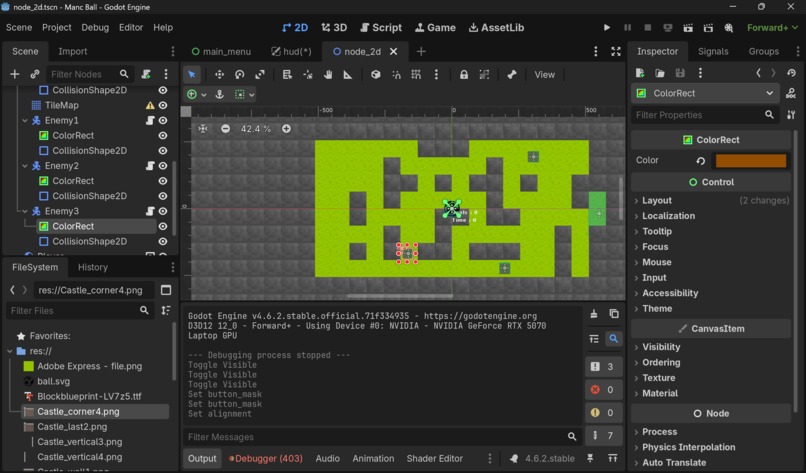
Task: Zoom in the 2D viewport
Action: [286, 129]
